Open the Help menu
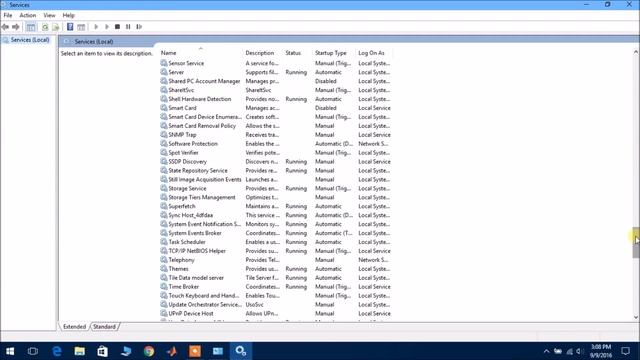Image resolution: width=640 pixels, height=360 pixels. (69, 15)
